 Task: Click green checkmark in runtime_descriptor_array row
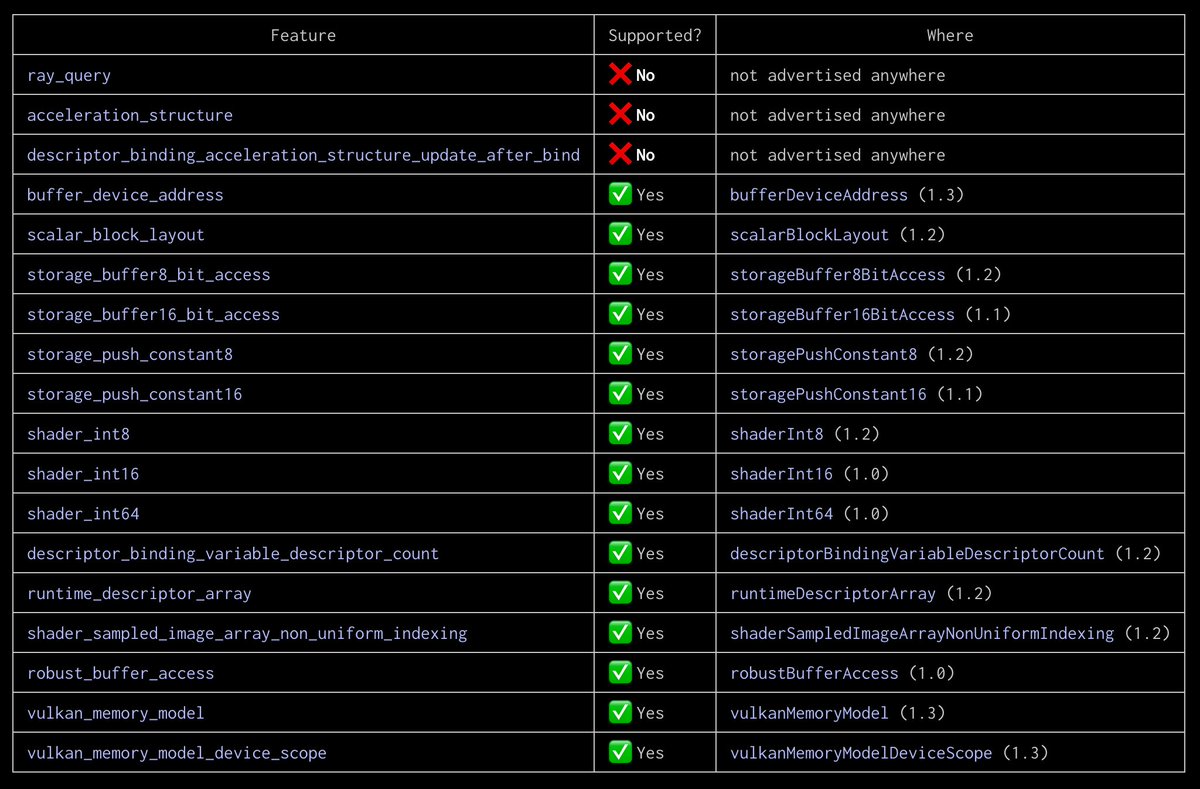(620, 592)
